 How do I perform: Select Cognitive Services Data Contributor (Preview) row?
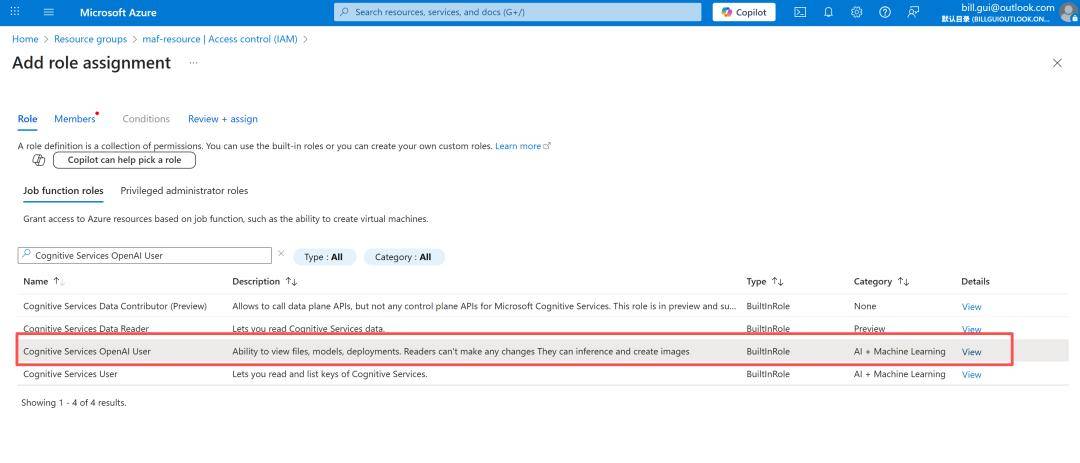point(541,306)
